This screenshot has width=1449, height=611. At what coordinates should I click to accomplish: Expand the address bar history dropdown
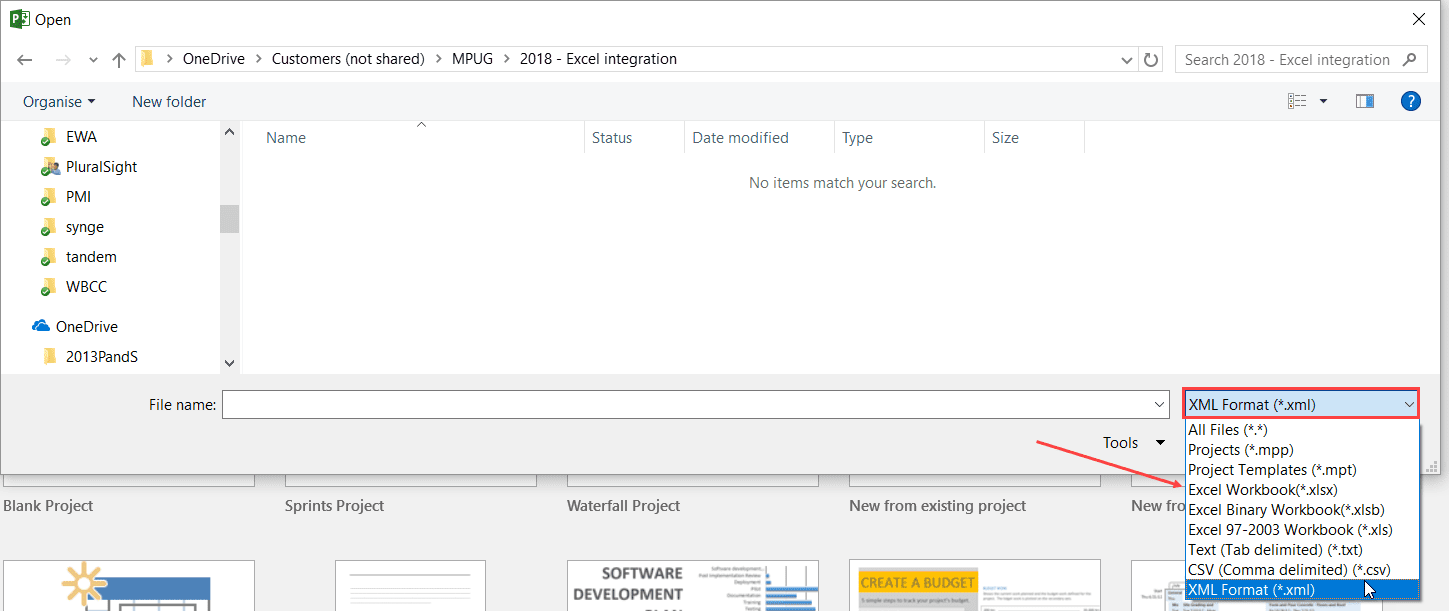pyautogui.click(x=1128, y=60)
